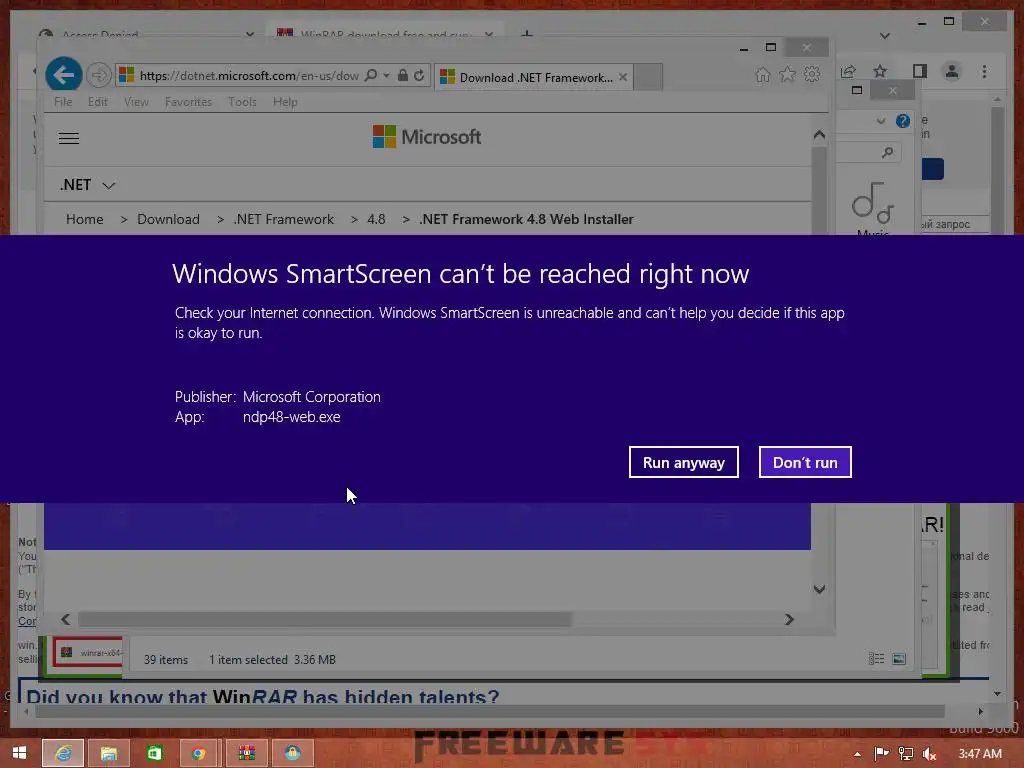
Task: Click IE horizontal scroll left arrow
Action: pos(65,619)
